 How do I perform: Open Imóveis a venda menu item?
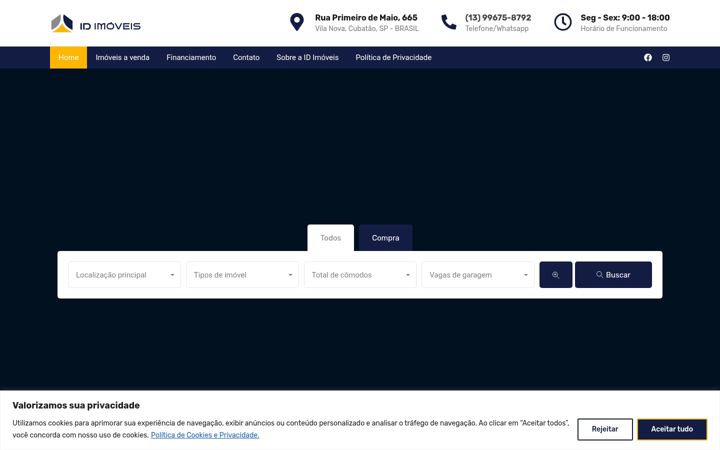122,57
